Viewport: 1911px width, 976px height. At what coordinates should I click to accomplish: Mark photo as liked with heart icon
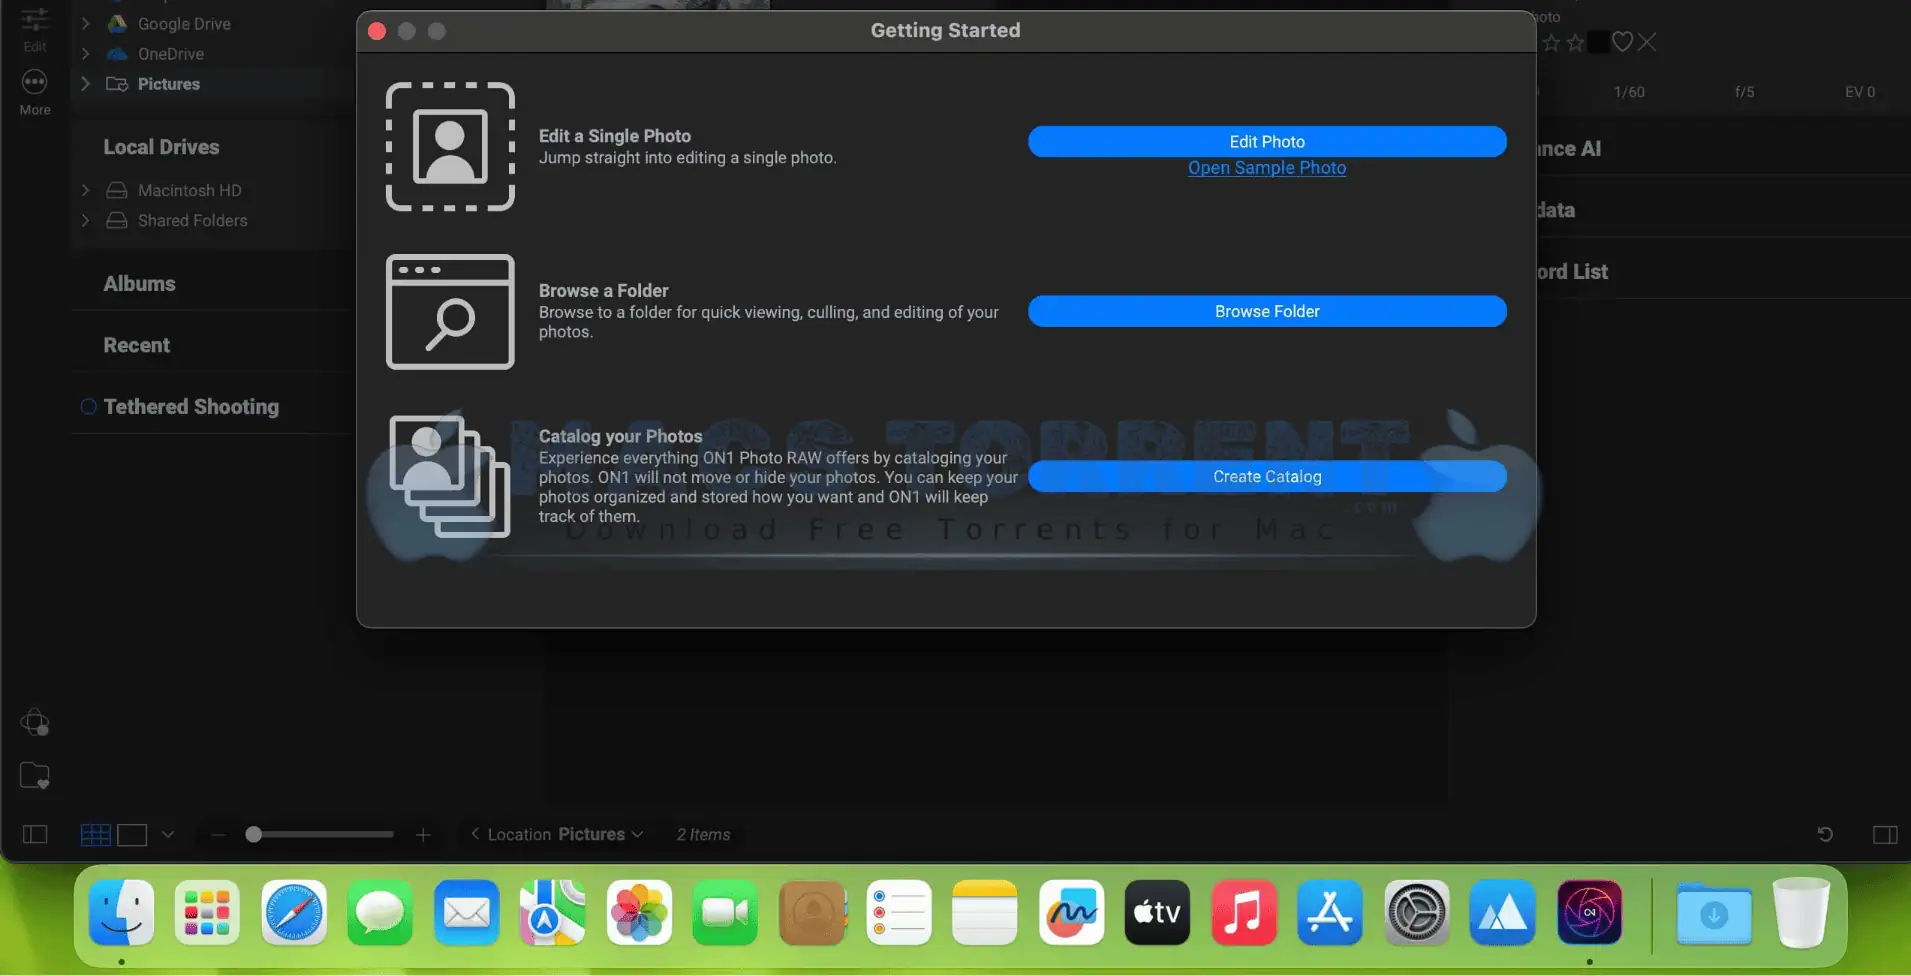click(1622, 42)
